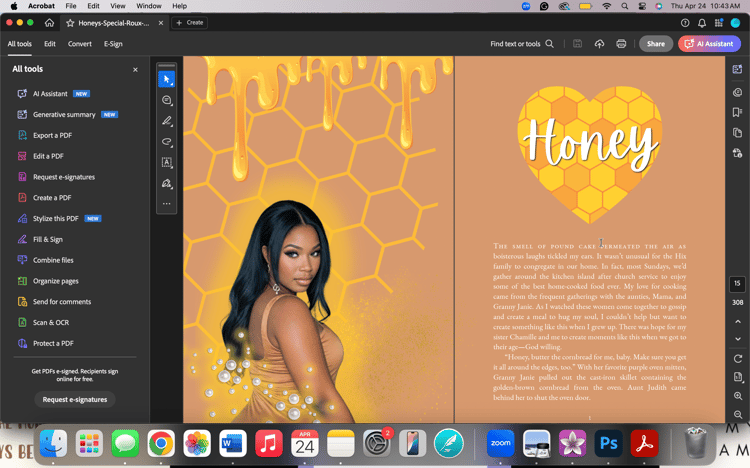Open Photoshop from the Dock

click(608, 443)
